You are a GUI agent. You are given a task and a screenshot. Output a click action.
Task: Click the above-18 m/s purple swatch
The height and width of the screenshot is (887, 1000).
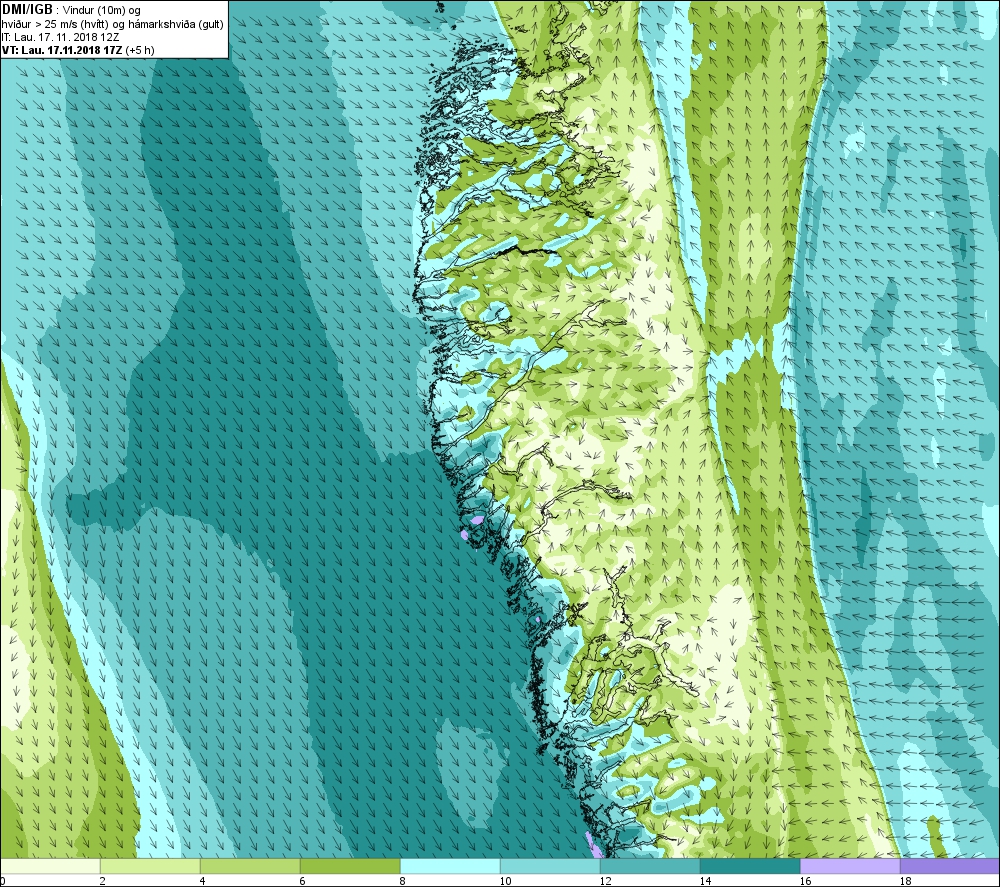pyautogui.click(x=950, y=866)
